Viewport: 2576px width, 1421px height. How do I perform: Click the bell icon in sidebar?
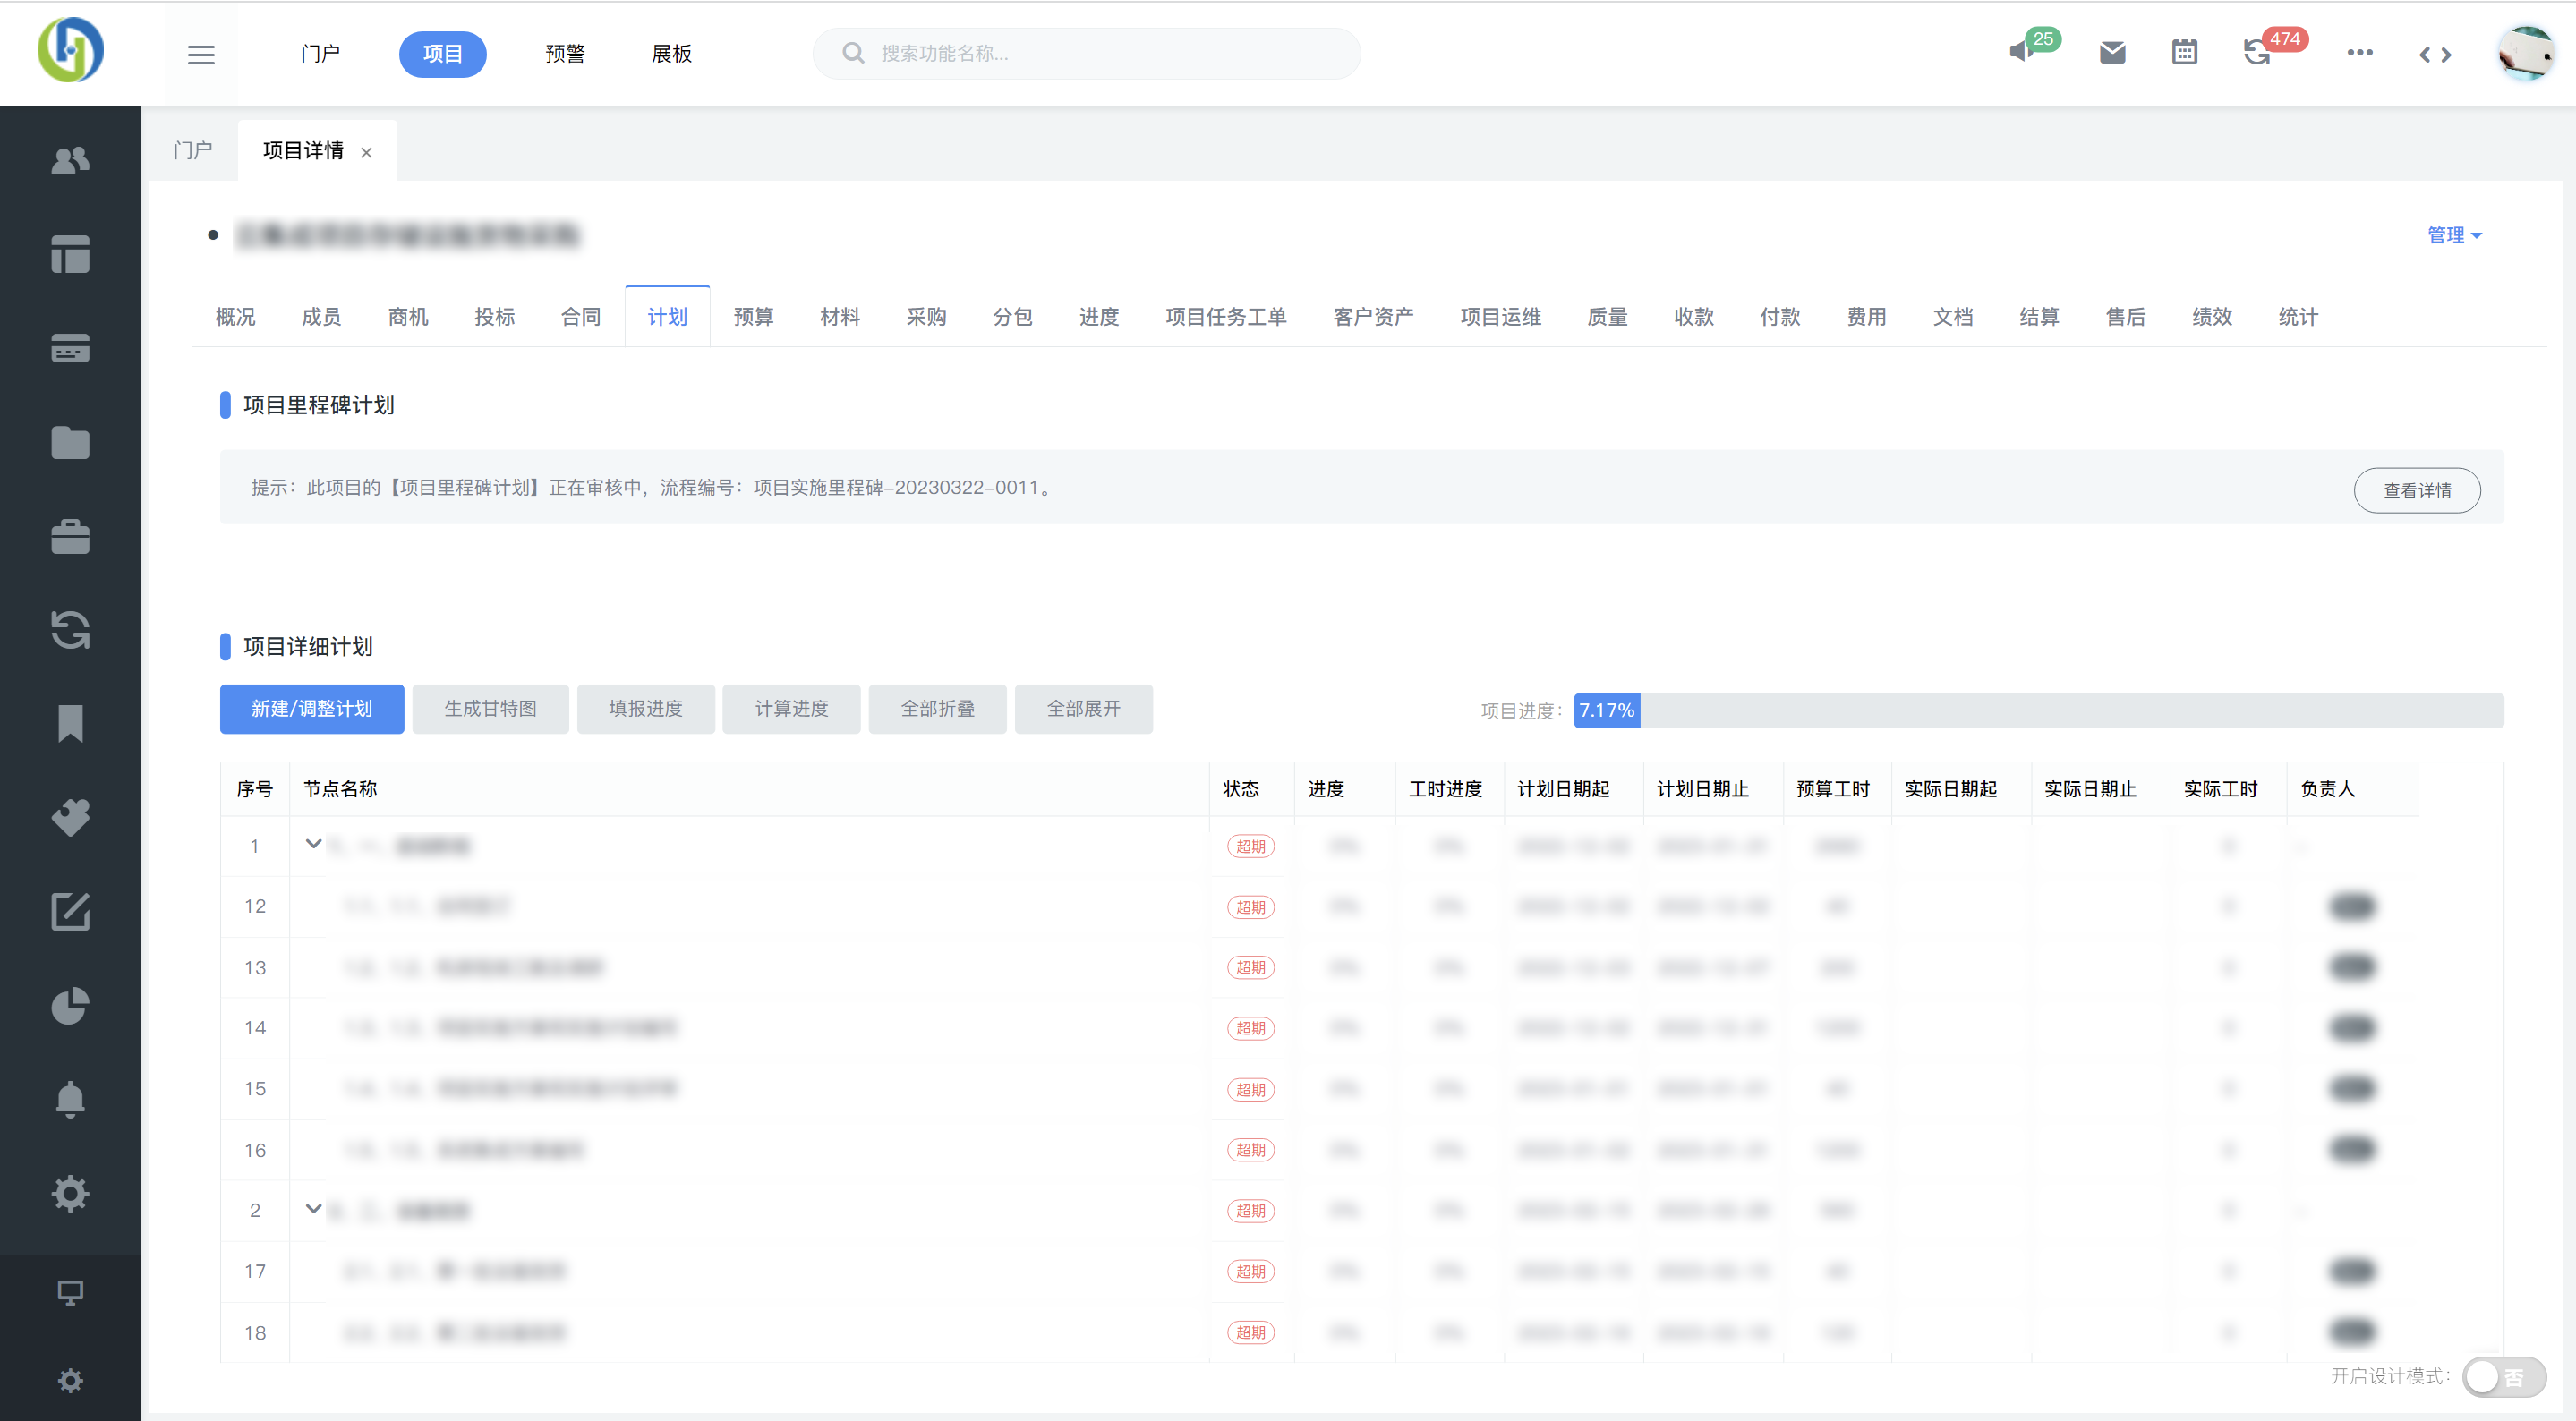click(70, 1099)
